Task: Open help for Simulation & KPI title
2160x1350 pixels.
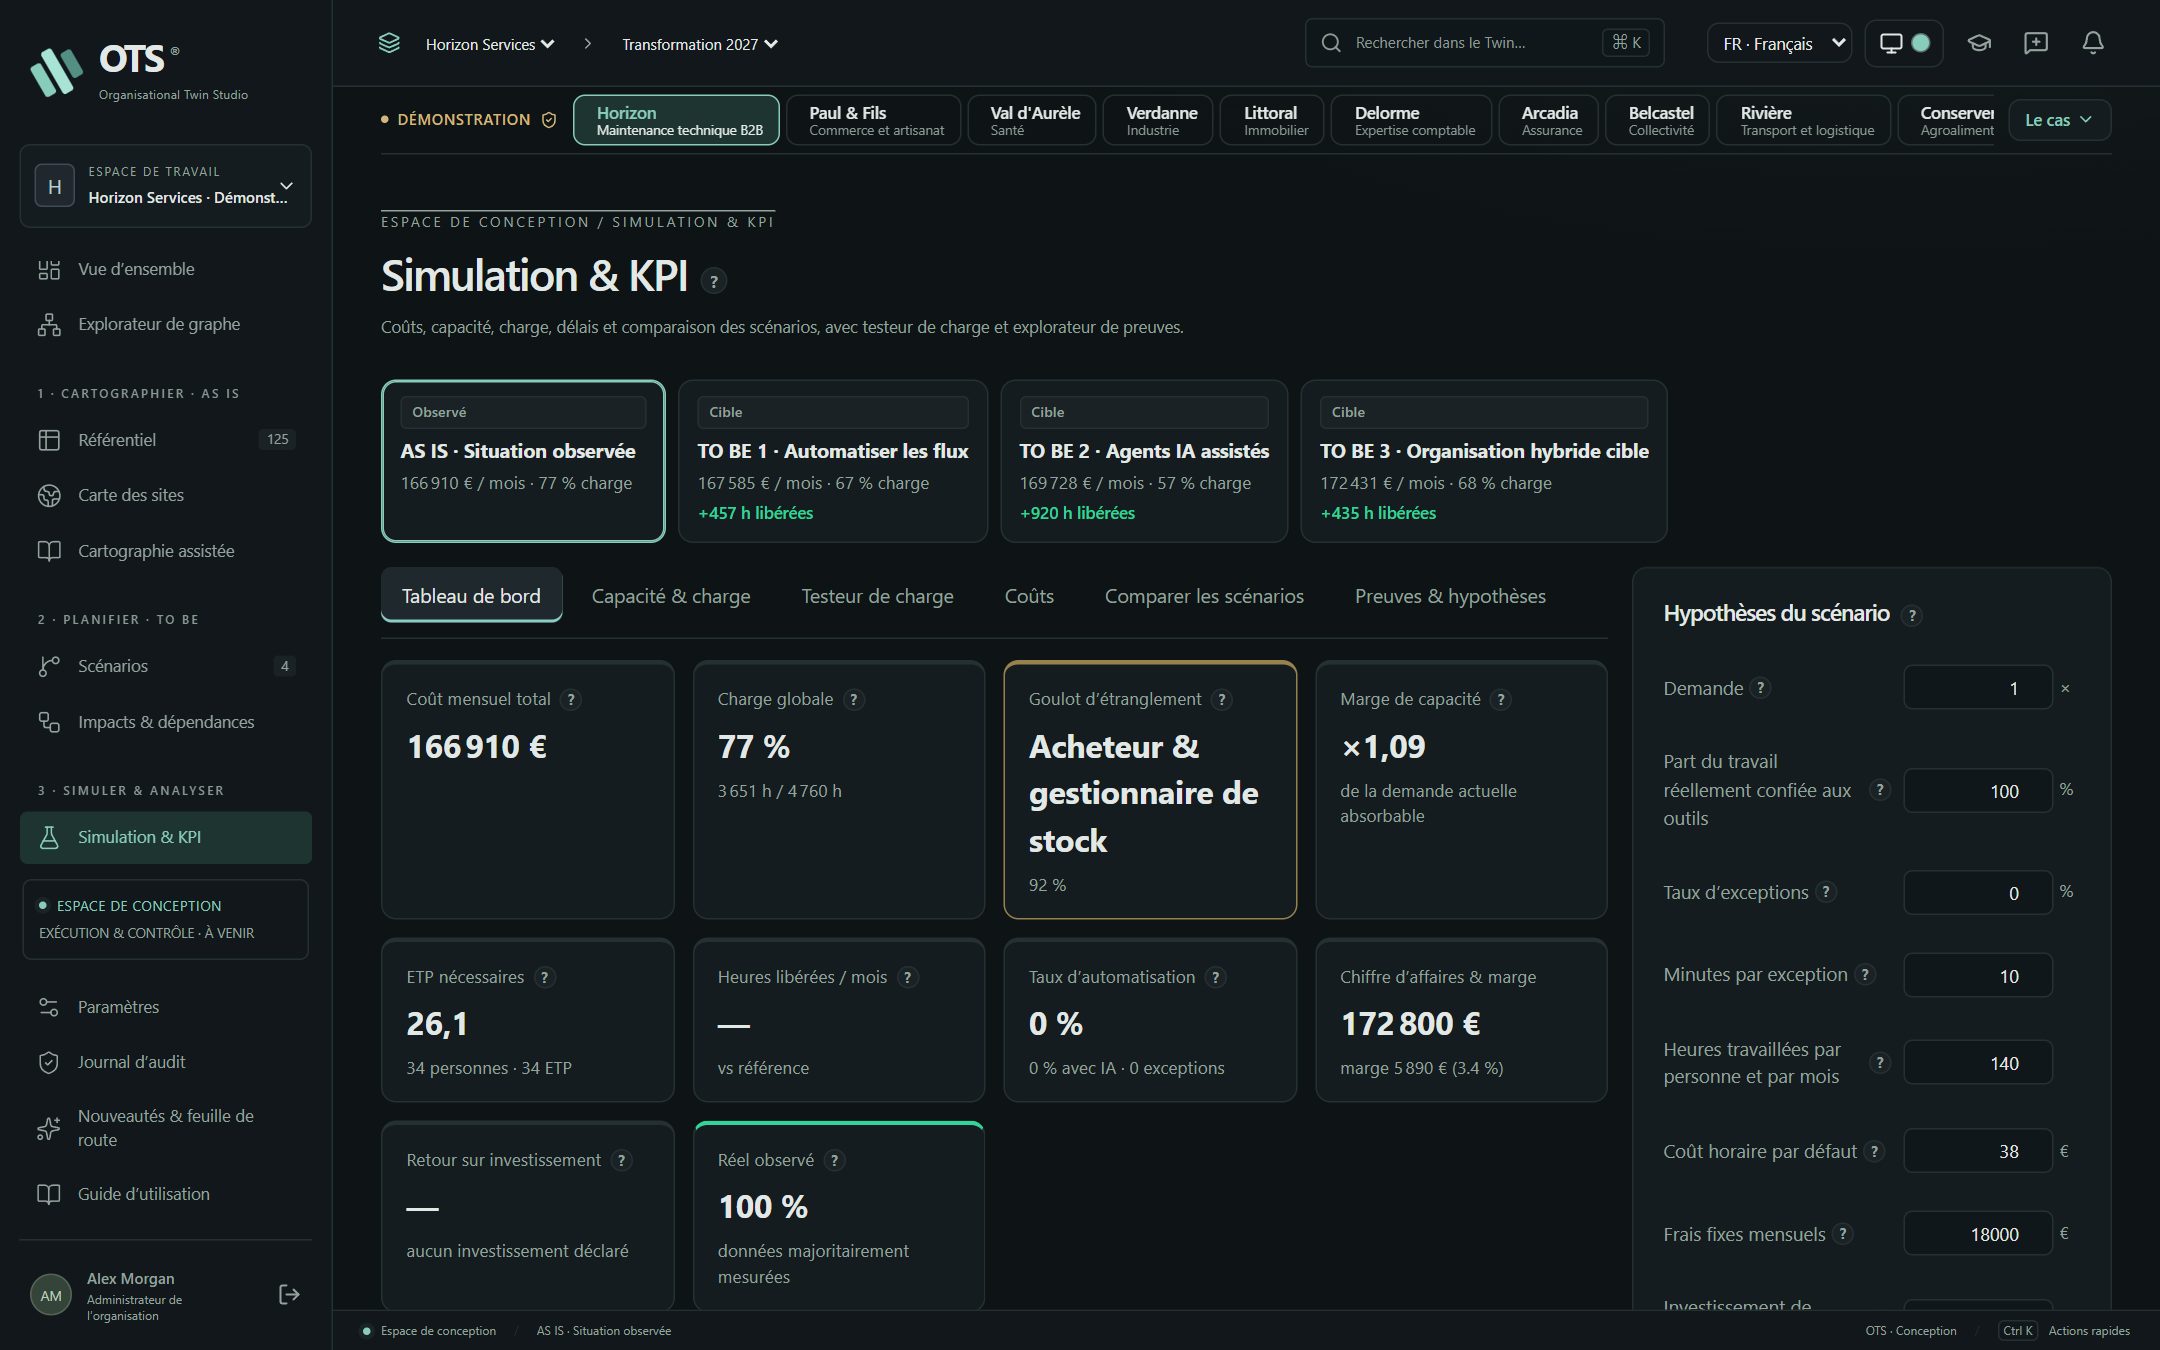Action: pos(713,281)
